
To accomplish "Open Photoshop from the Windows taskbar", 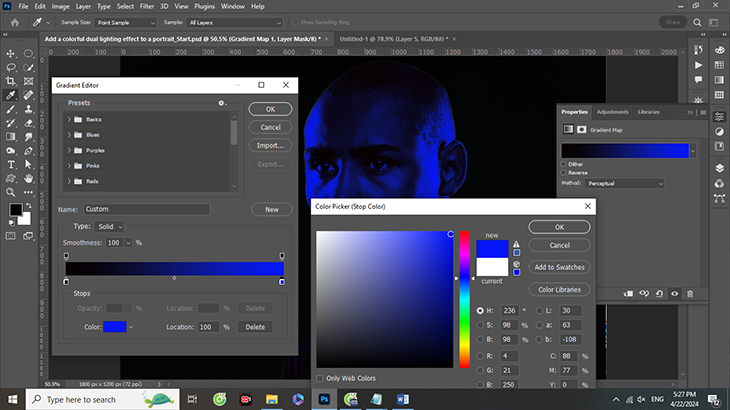I will (x=324, y=399).
